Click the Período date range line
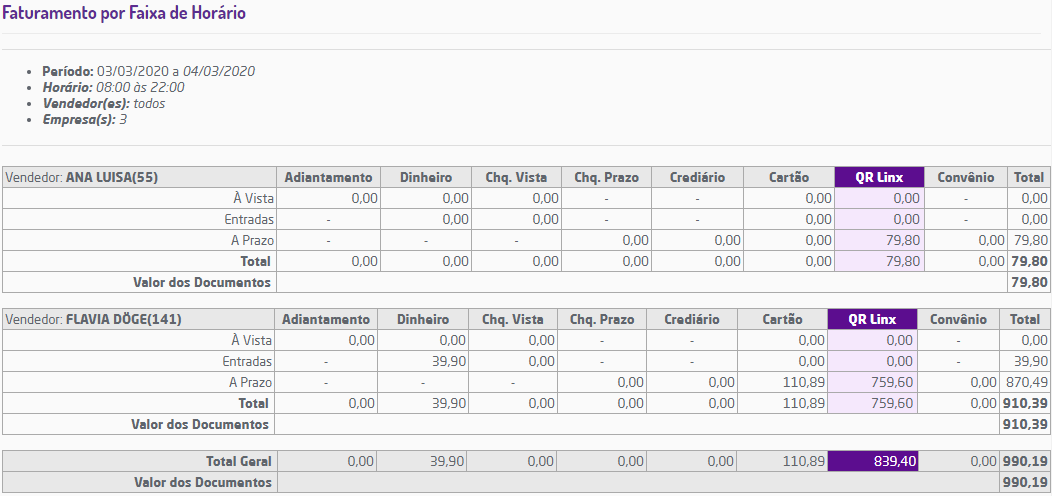Screen dimensions: 1052x496 (x=148, y=71)
